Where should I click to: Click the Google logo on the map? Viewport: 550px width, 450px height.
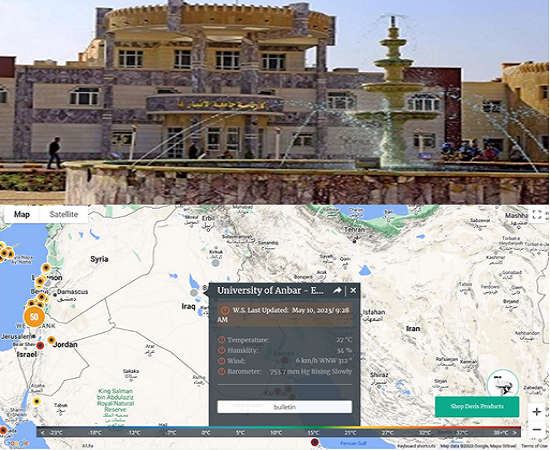point(16,443)
